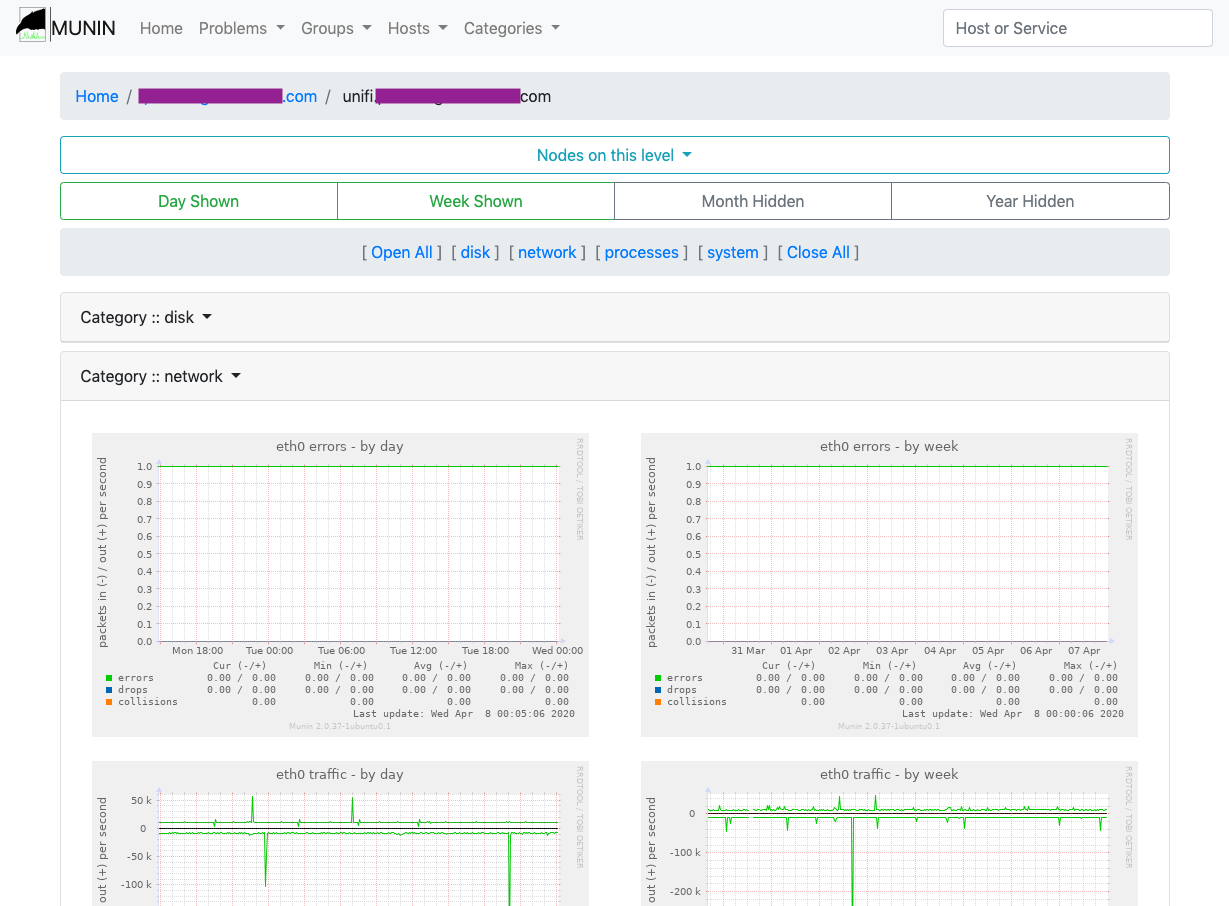This screenshot has height=906, width=1229.
Task: Click the Home breadcrumb link
Action: (97, 96)
